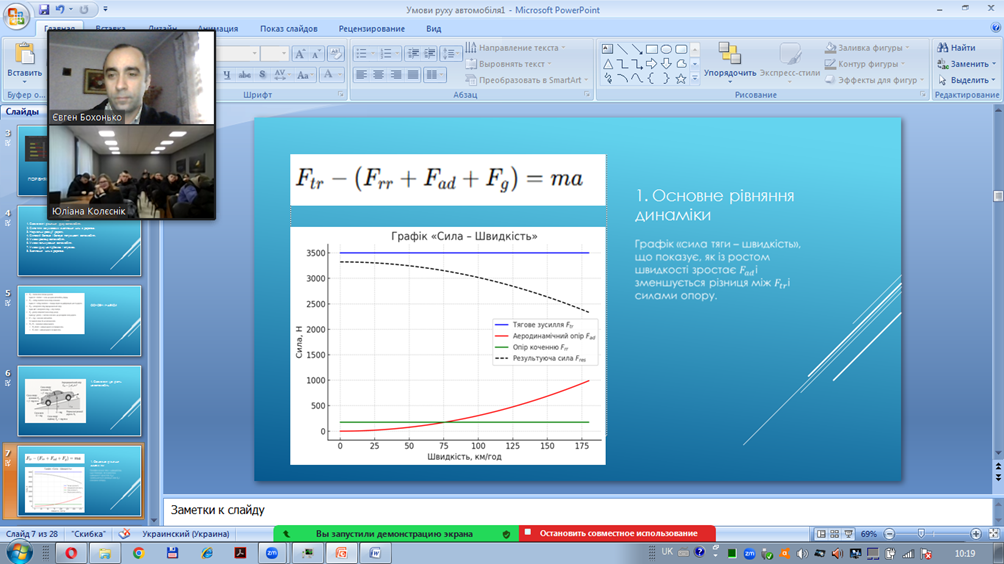This screenshot has width=1004, height=564.
Task: Save the presentation from quick access toolbar
Action: (45, 9)
